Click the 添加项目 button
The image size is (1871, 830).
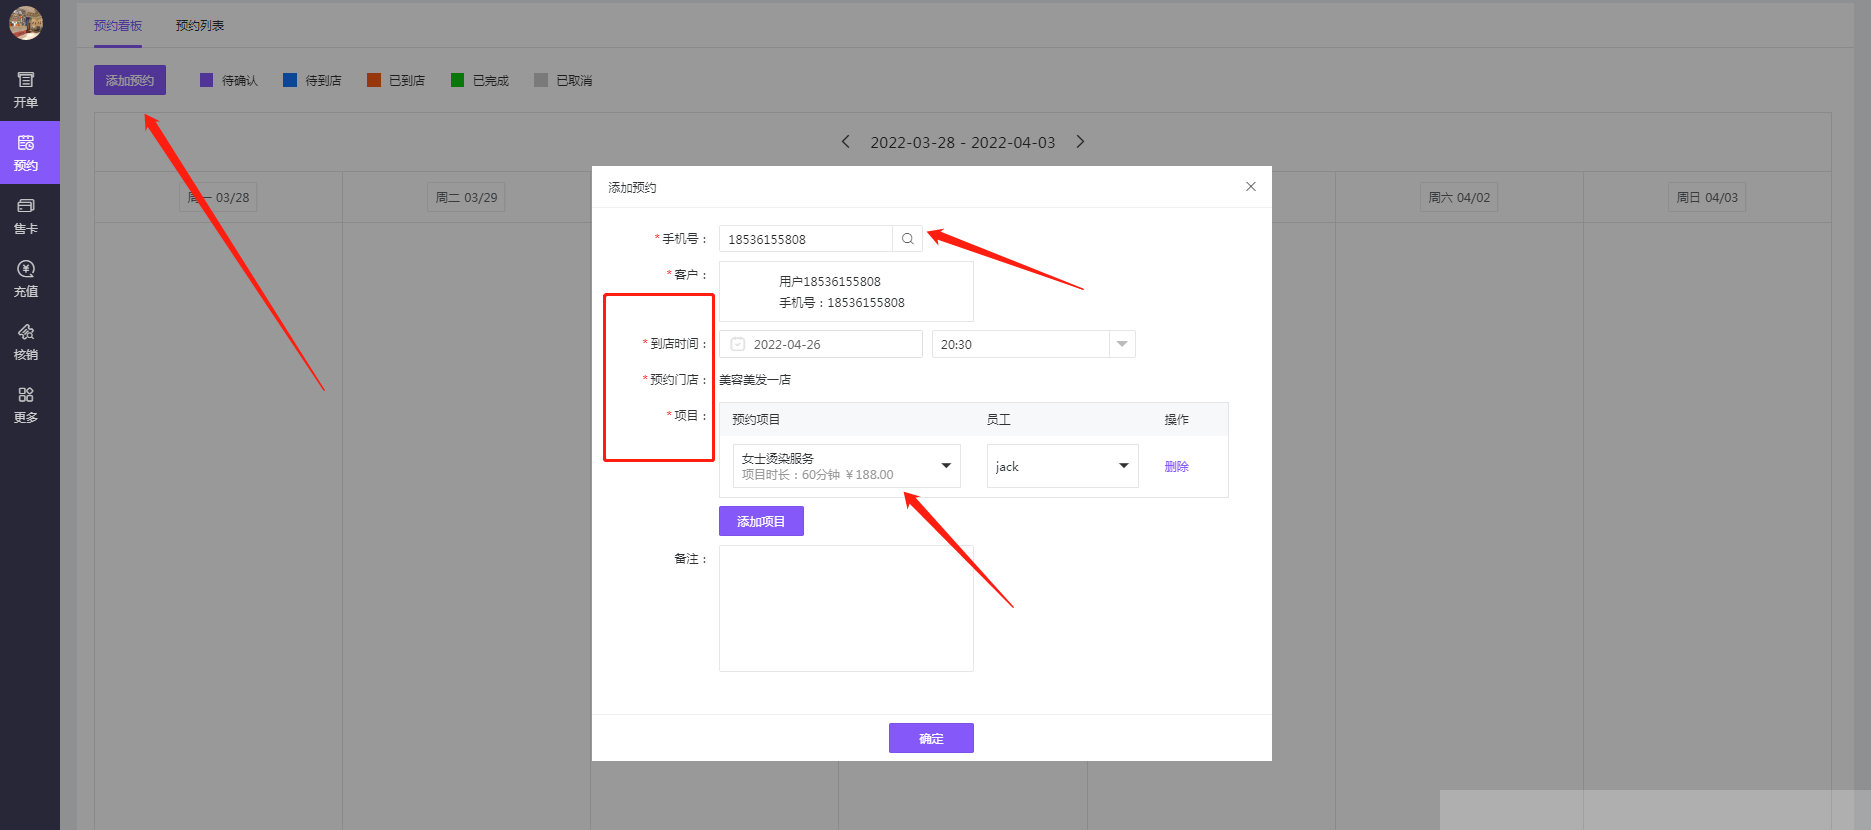tap(761, 521)
